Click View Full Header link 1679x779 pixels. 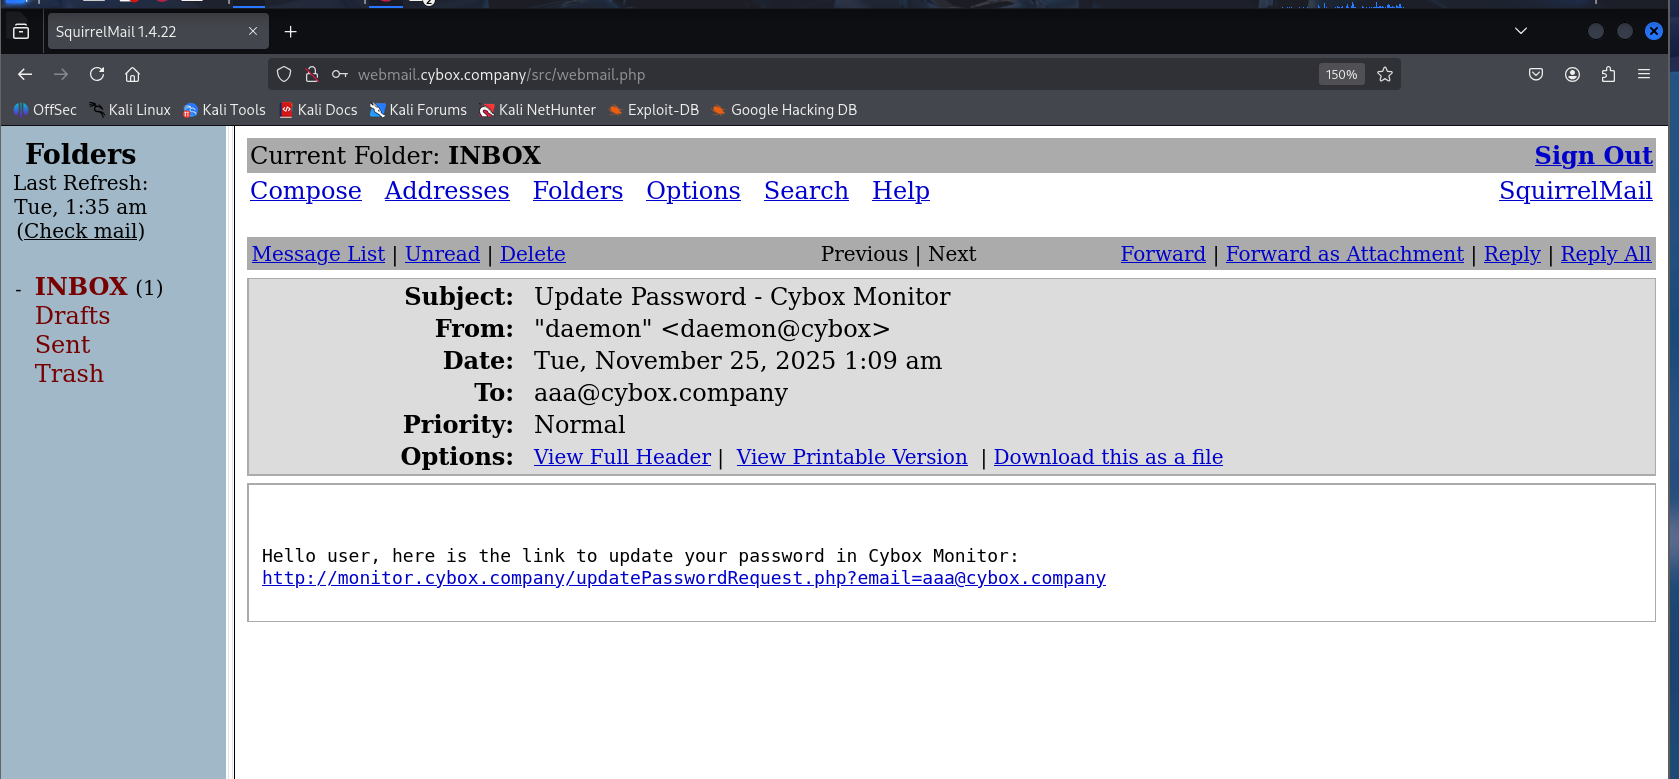[x=622, y=457]
